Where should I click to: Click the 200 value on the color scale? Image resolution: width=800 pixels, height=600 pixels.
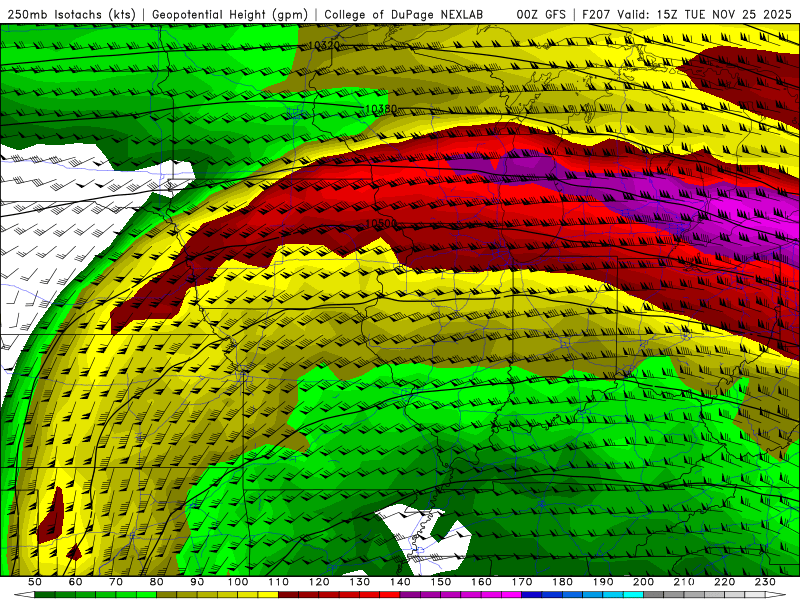[x=643, y=582]
